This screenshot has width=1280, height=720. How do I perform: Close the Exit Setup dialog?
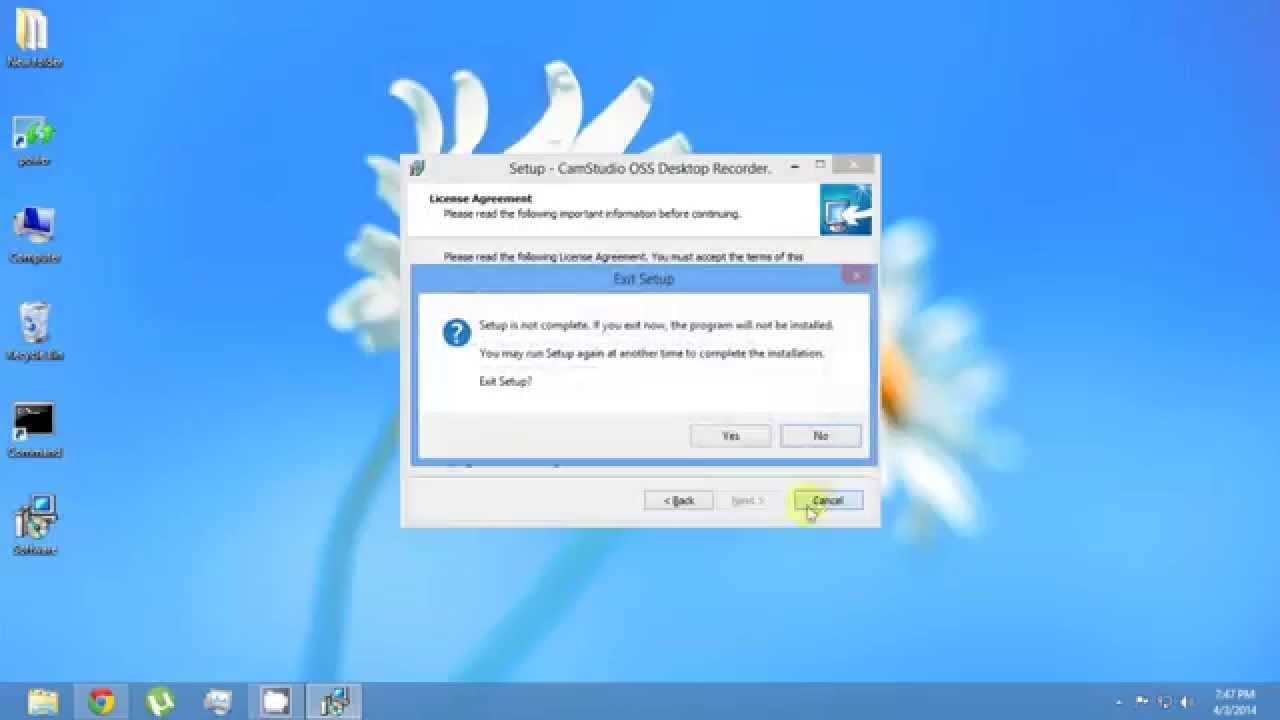point(855,275)
